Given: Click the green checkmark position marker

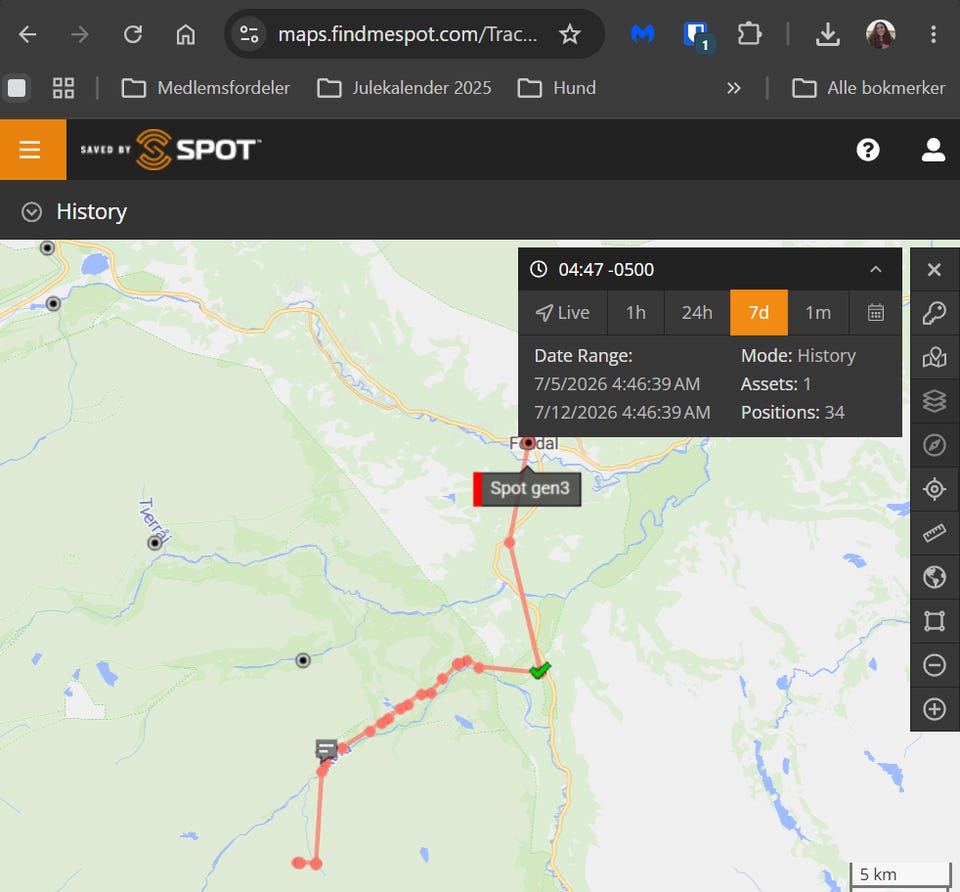Looking at the screenshot, I should point(540,670).
